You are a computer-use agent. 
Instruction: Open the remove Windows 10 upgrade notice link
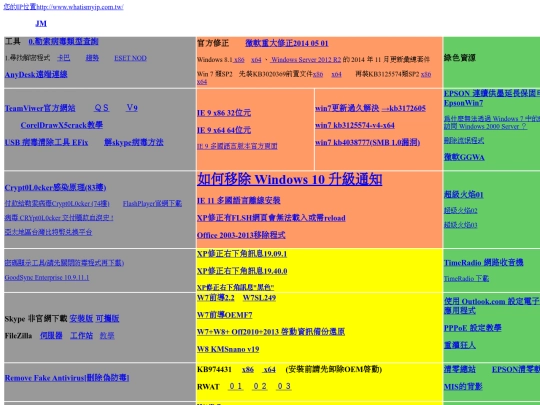tap(290, 179)
